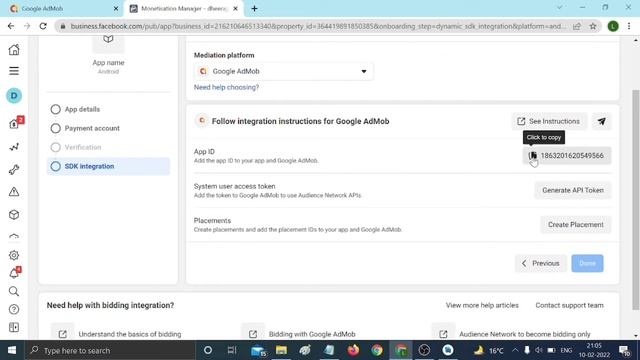
Task: Go back with the Previous button
Action: pyautogui.click(x=540, y=263)
